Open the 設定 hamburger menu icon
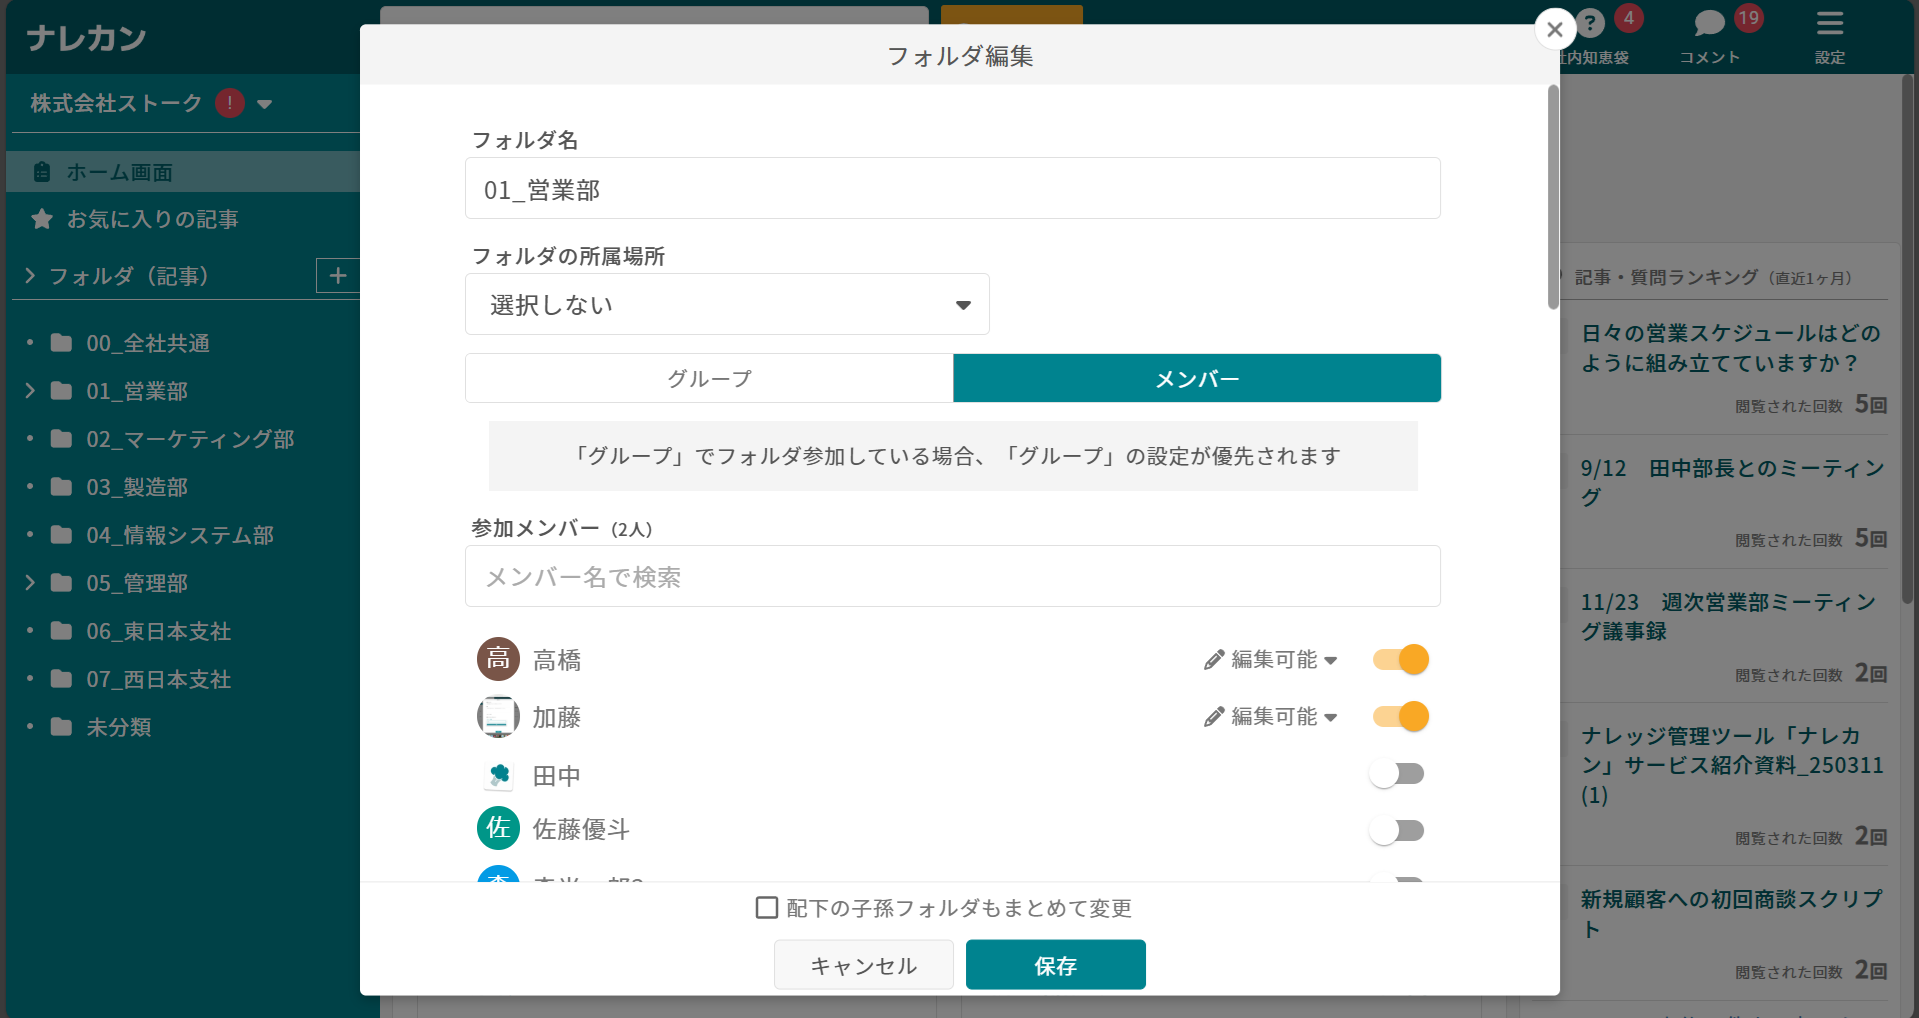1919x1018 pixels. pyautogui.click(x=1829, y=22)
